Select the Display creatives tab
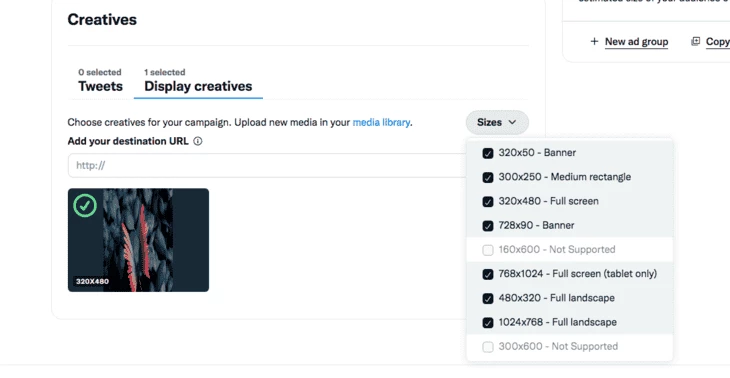The image size is (730, 378). [198, 80]
